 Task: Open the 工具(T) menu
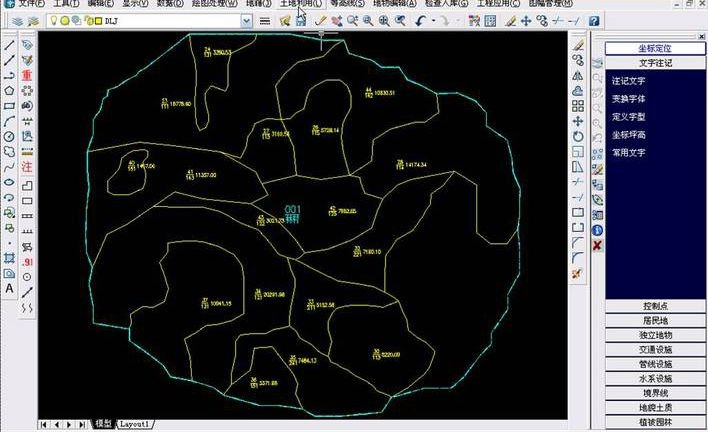pos(66,4)
